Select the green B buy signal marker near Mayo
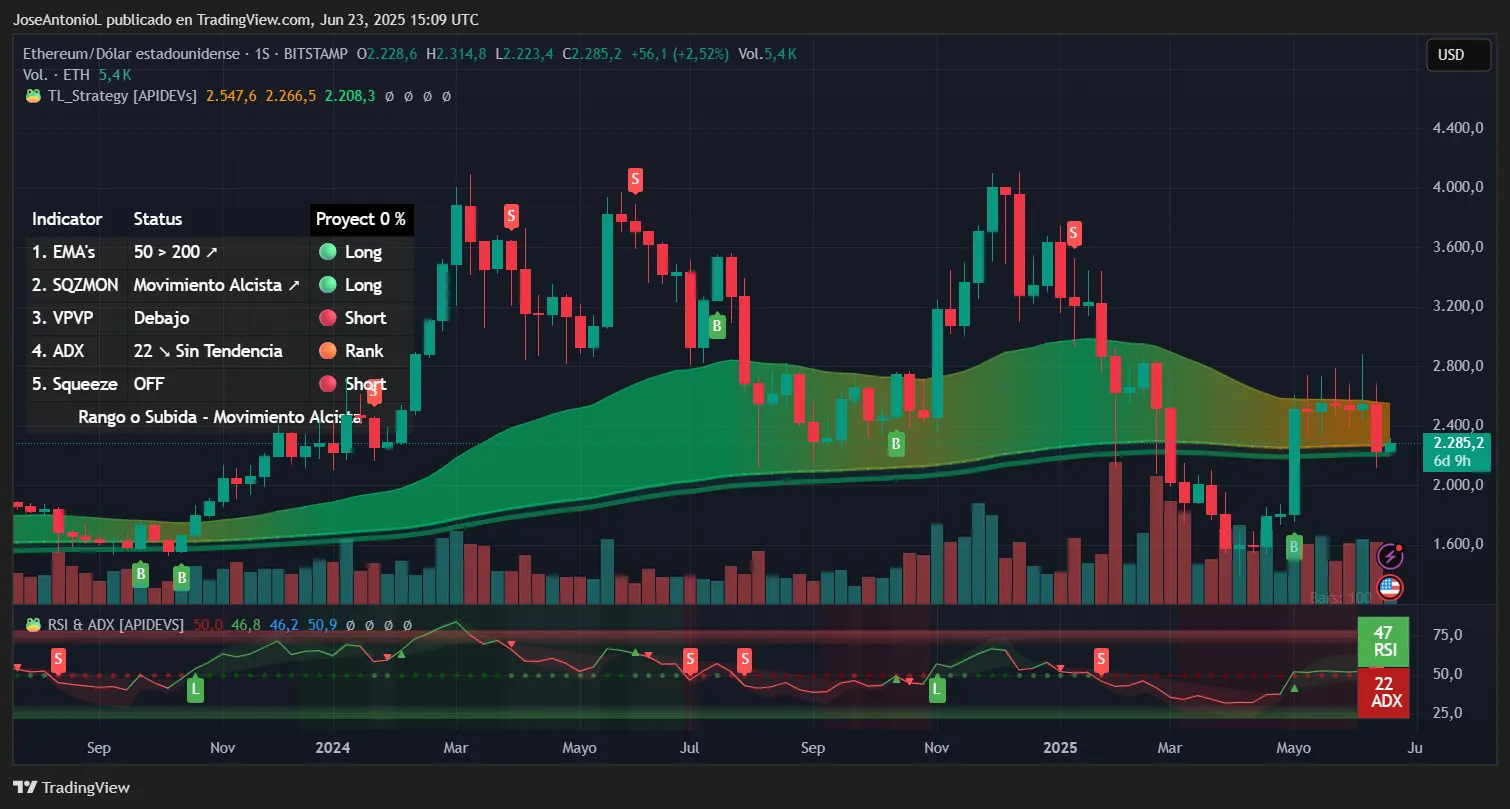 (x=1293, y=547)
